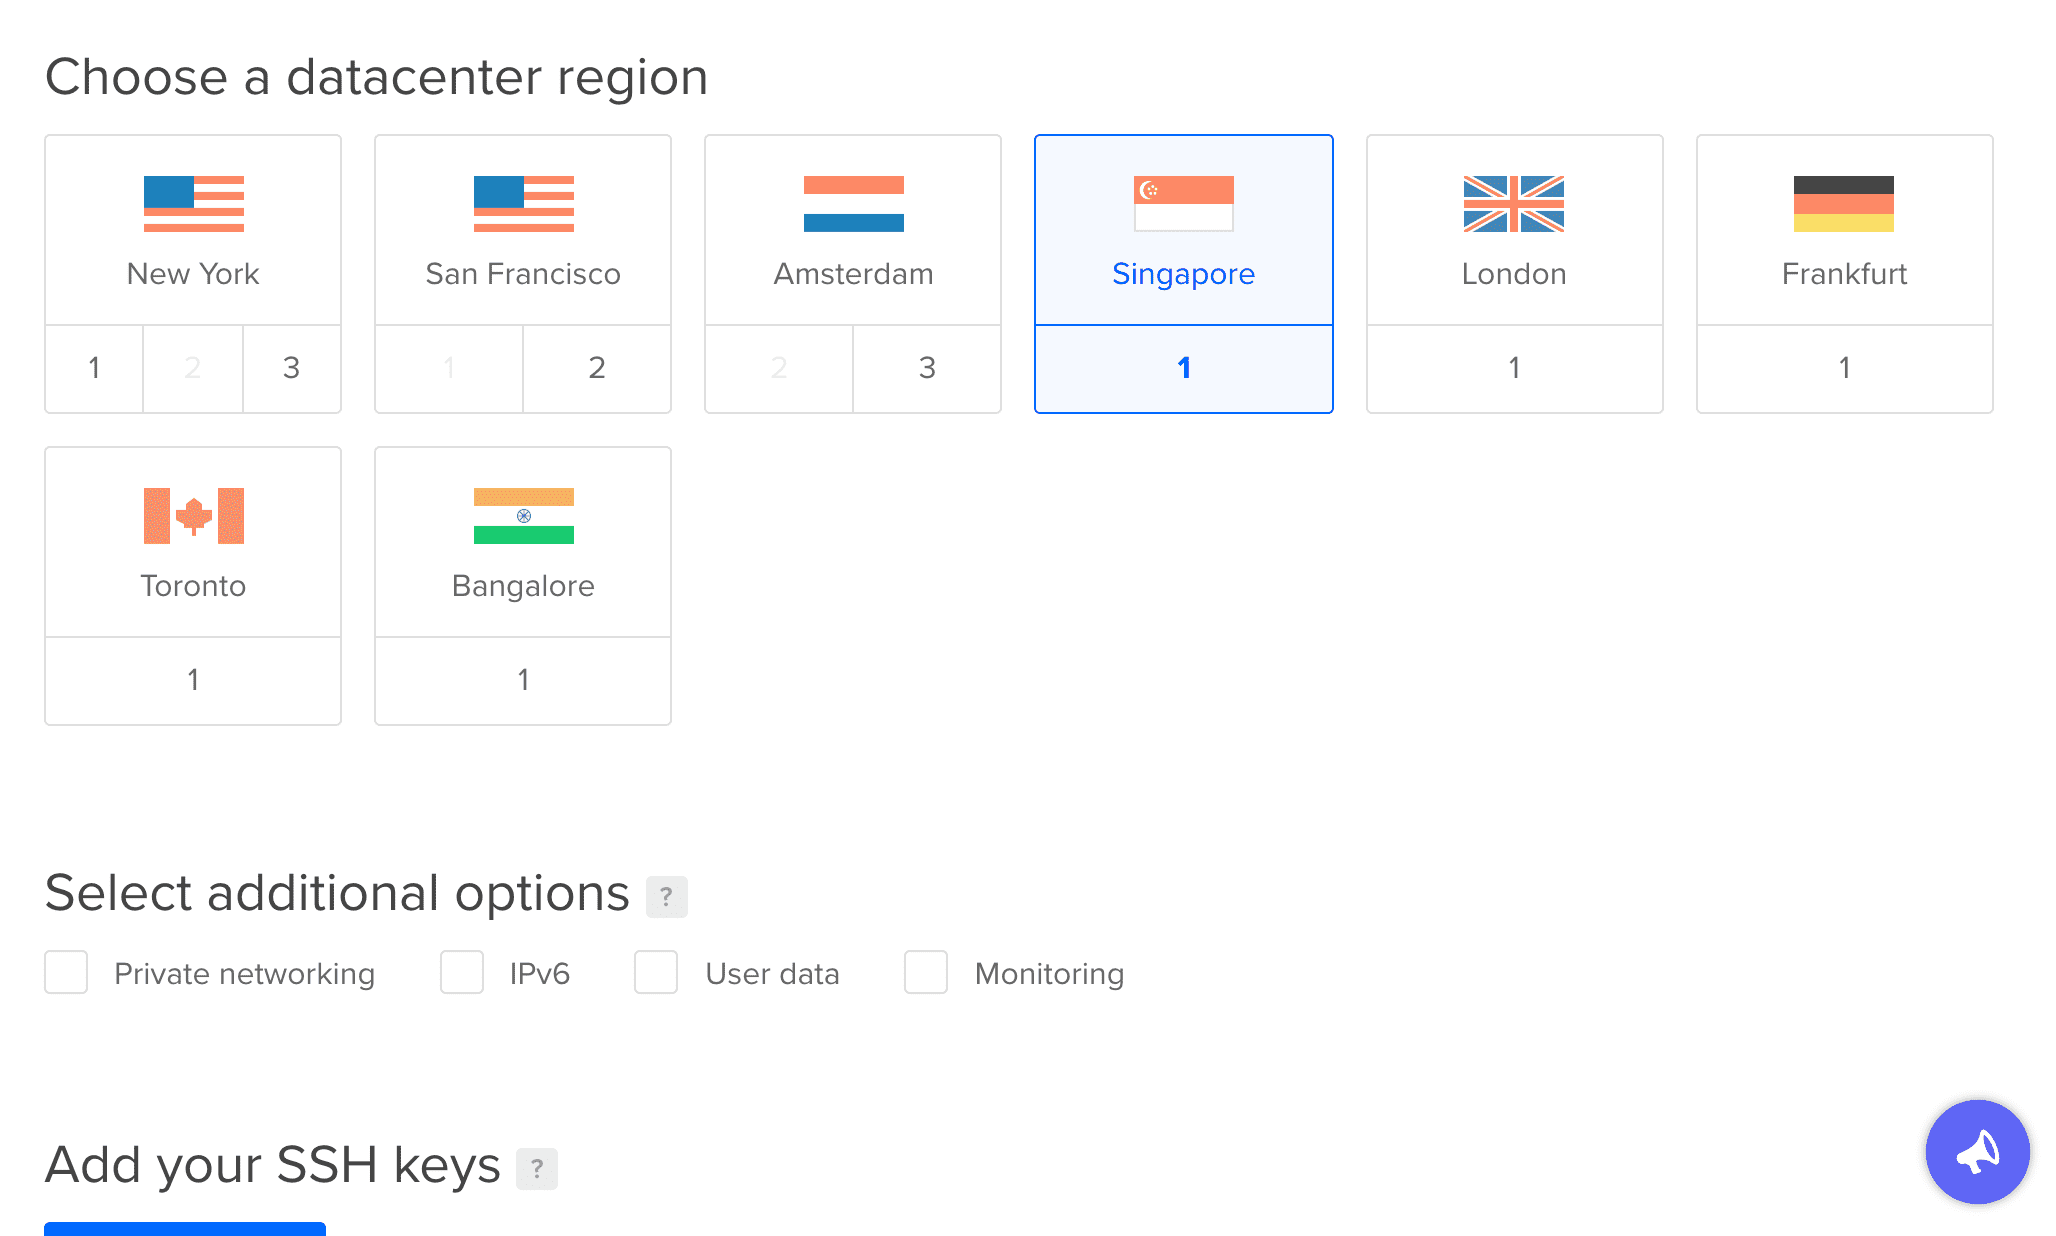
Task: Choose the San Francisco US flag
Action: click(523, 204)
